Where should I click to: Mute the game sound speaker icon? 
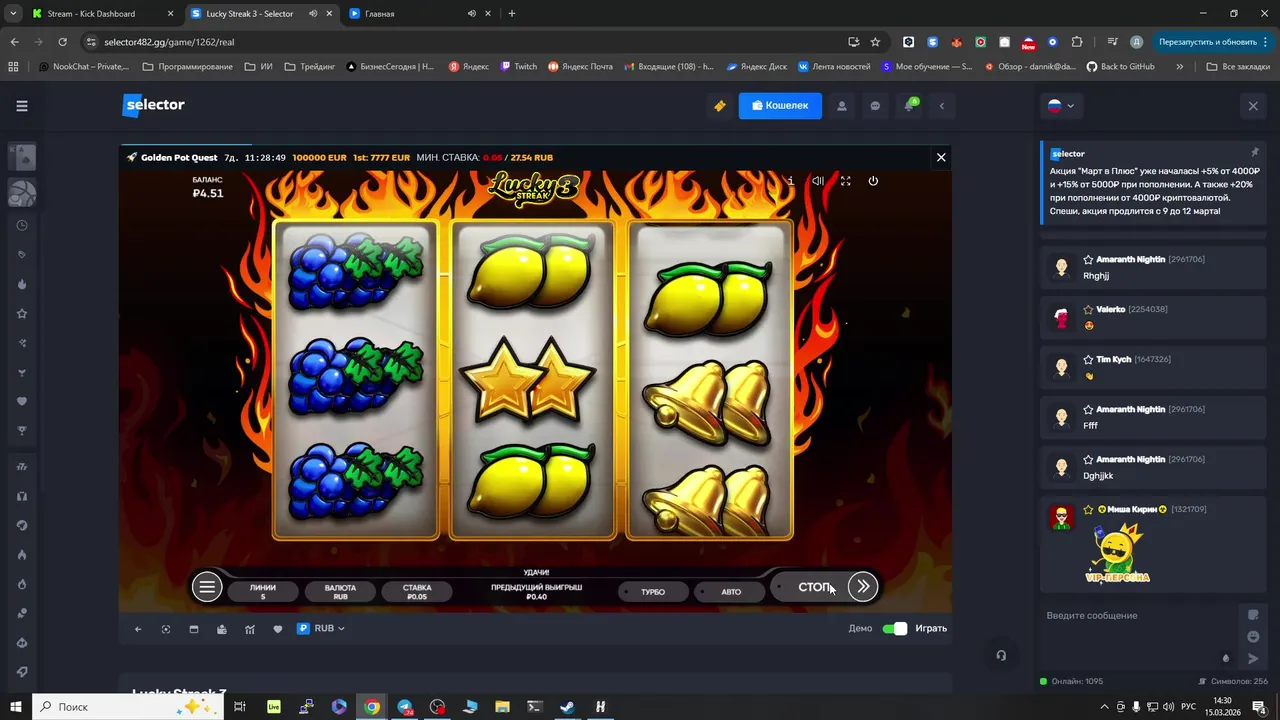click(818, 181)
